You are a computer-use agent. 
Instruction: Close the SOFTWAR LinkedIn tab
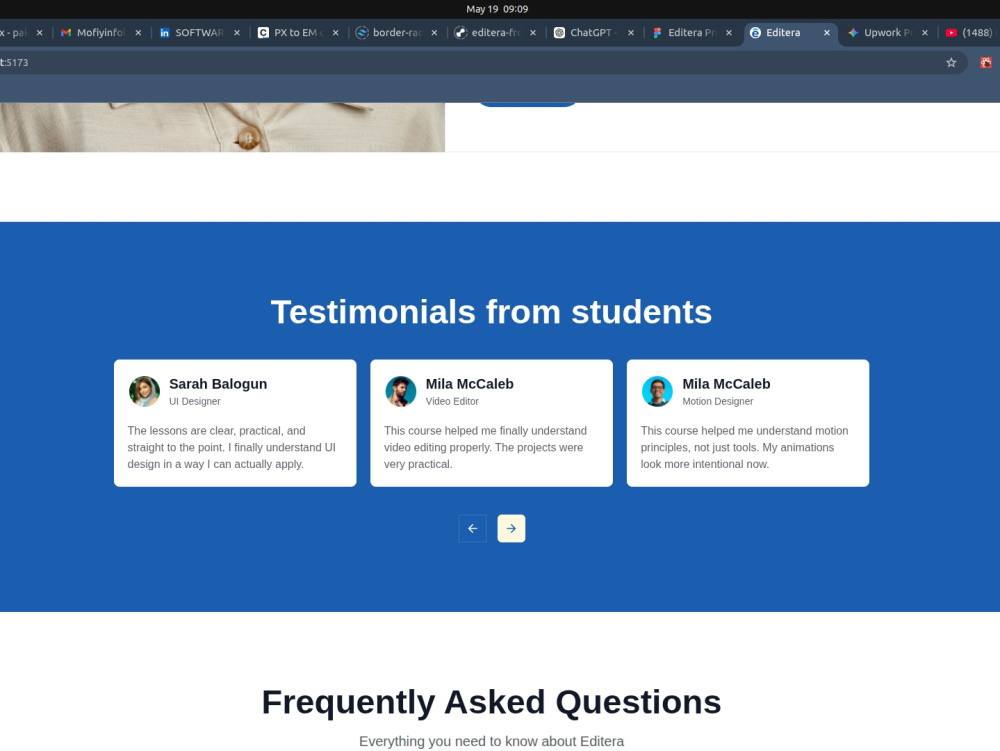[237, 33]
